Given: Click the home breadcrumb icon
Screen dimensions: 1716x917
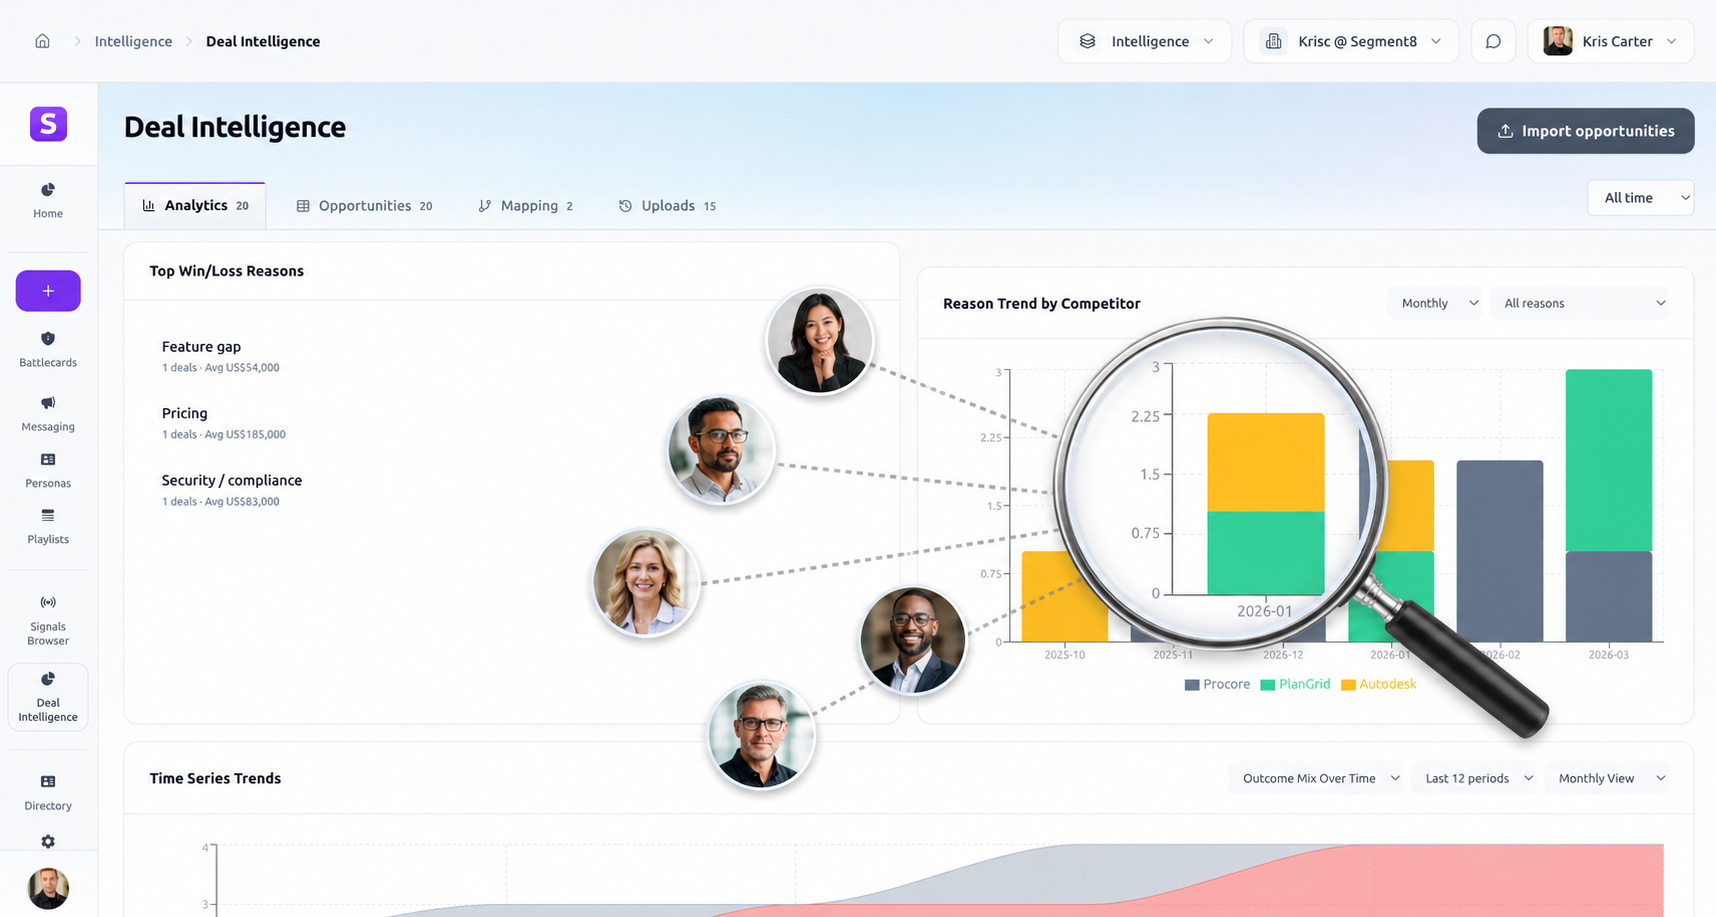Looking at the screenshot, I should coord(42,41).
